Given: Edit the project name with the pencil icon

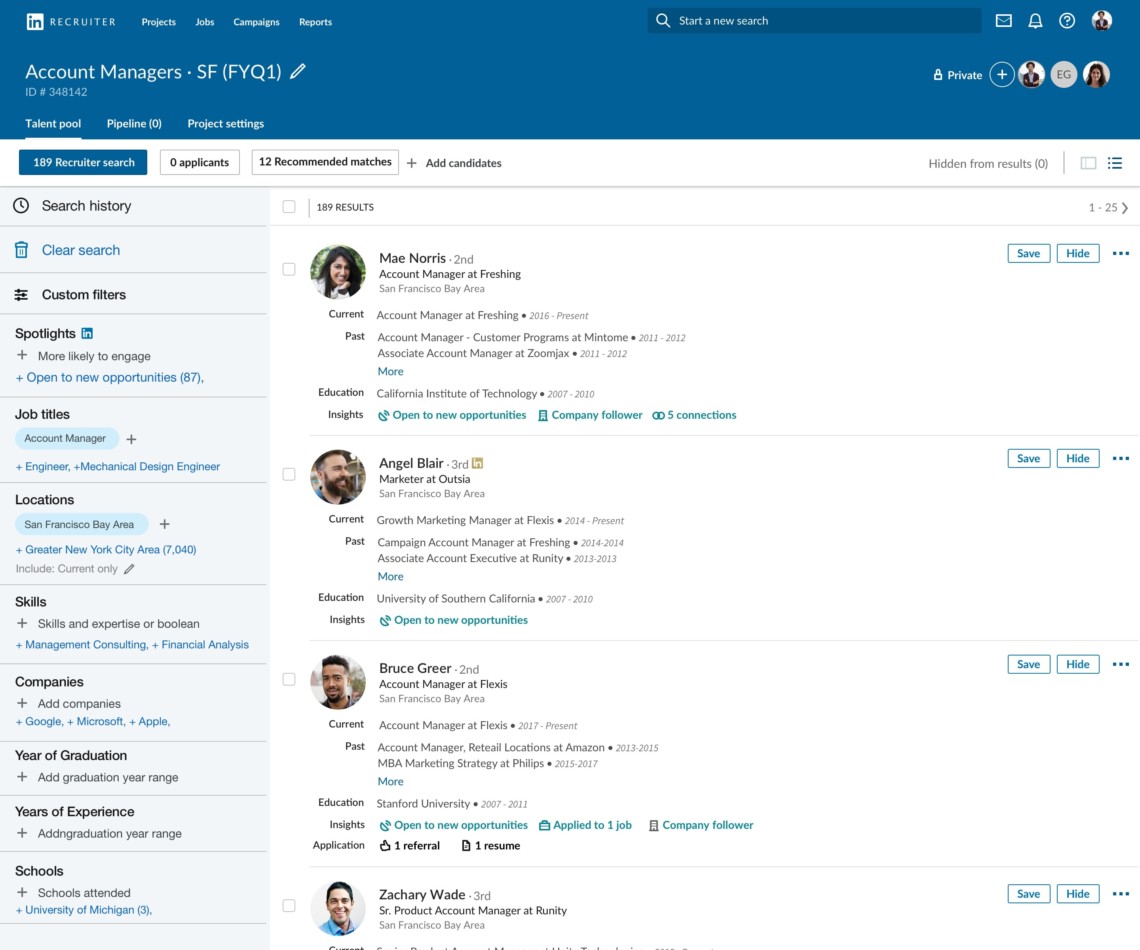Looking at the screenshot, I should (x=297, y=71).
